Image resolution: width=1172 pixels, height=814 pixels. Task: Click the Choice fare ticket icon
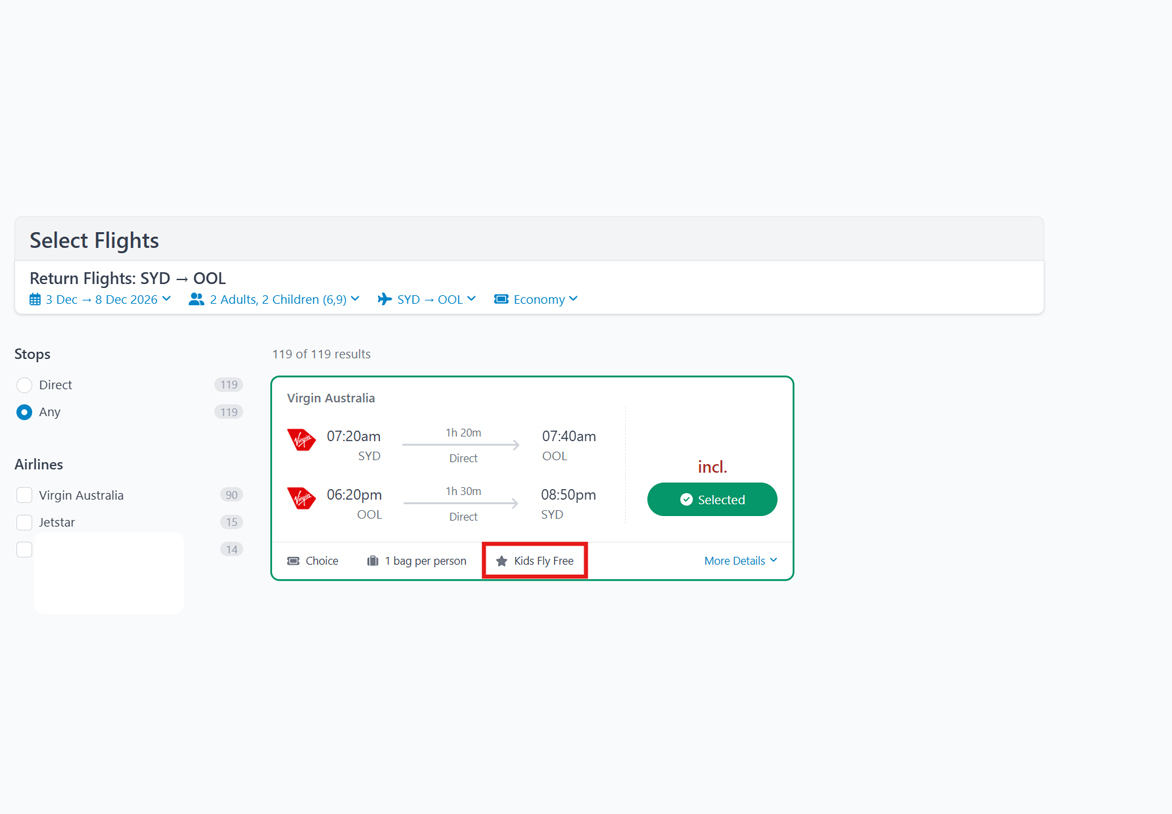[x=294, y=561]
